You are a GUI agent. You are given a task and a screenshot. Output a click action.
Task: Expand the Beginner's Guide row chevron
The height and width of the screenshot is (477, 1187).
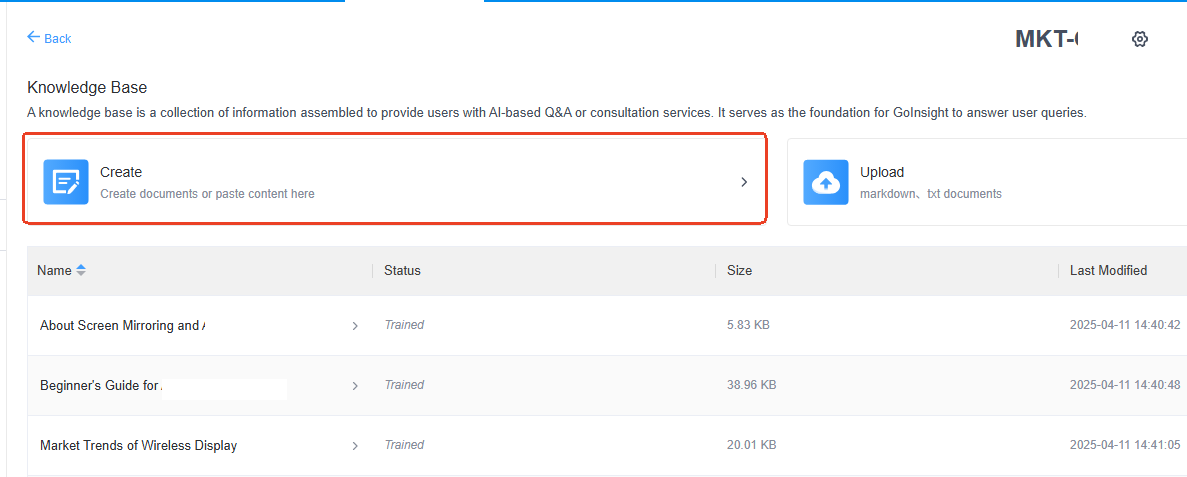coord(355,386)
